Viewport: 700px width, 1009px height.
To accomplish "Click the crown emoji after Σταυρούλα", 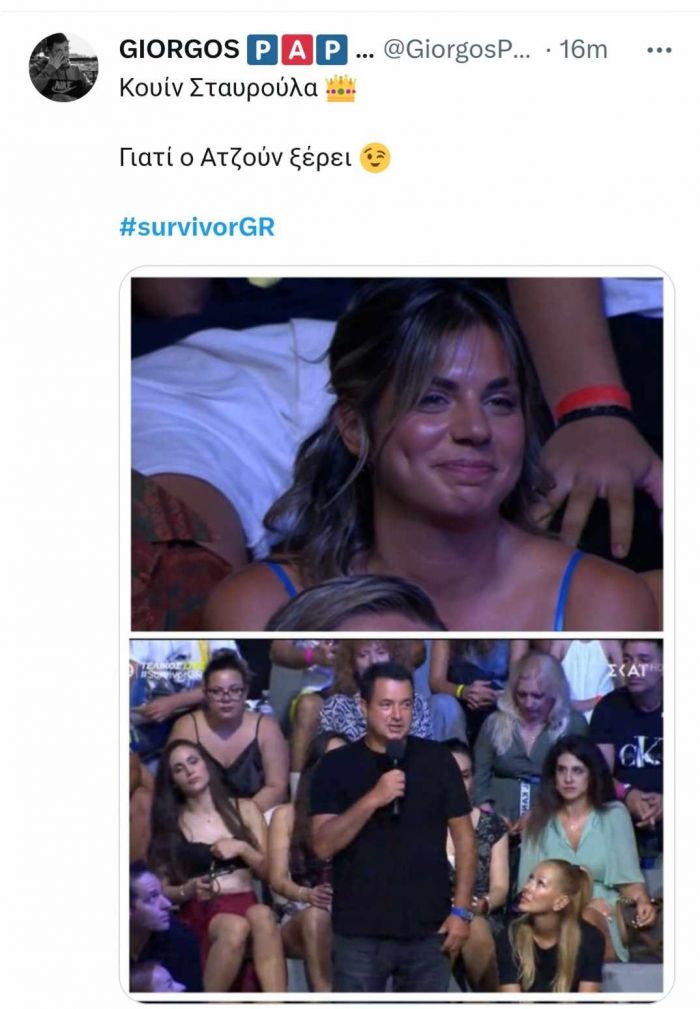I will pyautogui.click(x=341, y=88).
